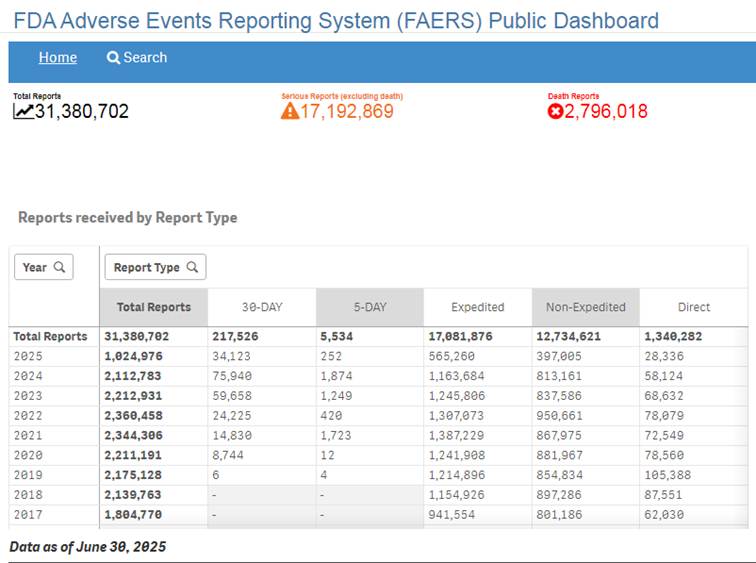The height and width of the screenshot is (563, 756).
Task: Open the Year dimension filter
Action: [x=43, y=267]
